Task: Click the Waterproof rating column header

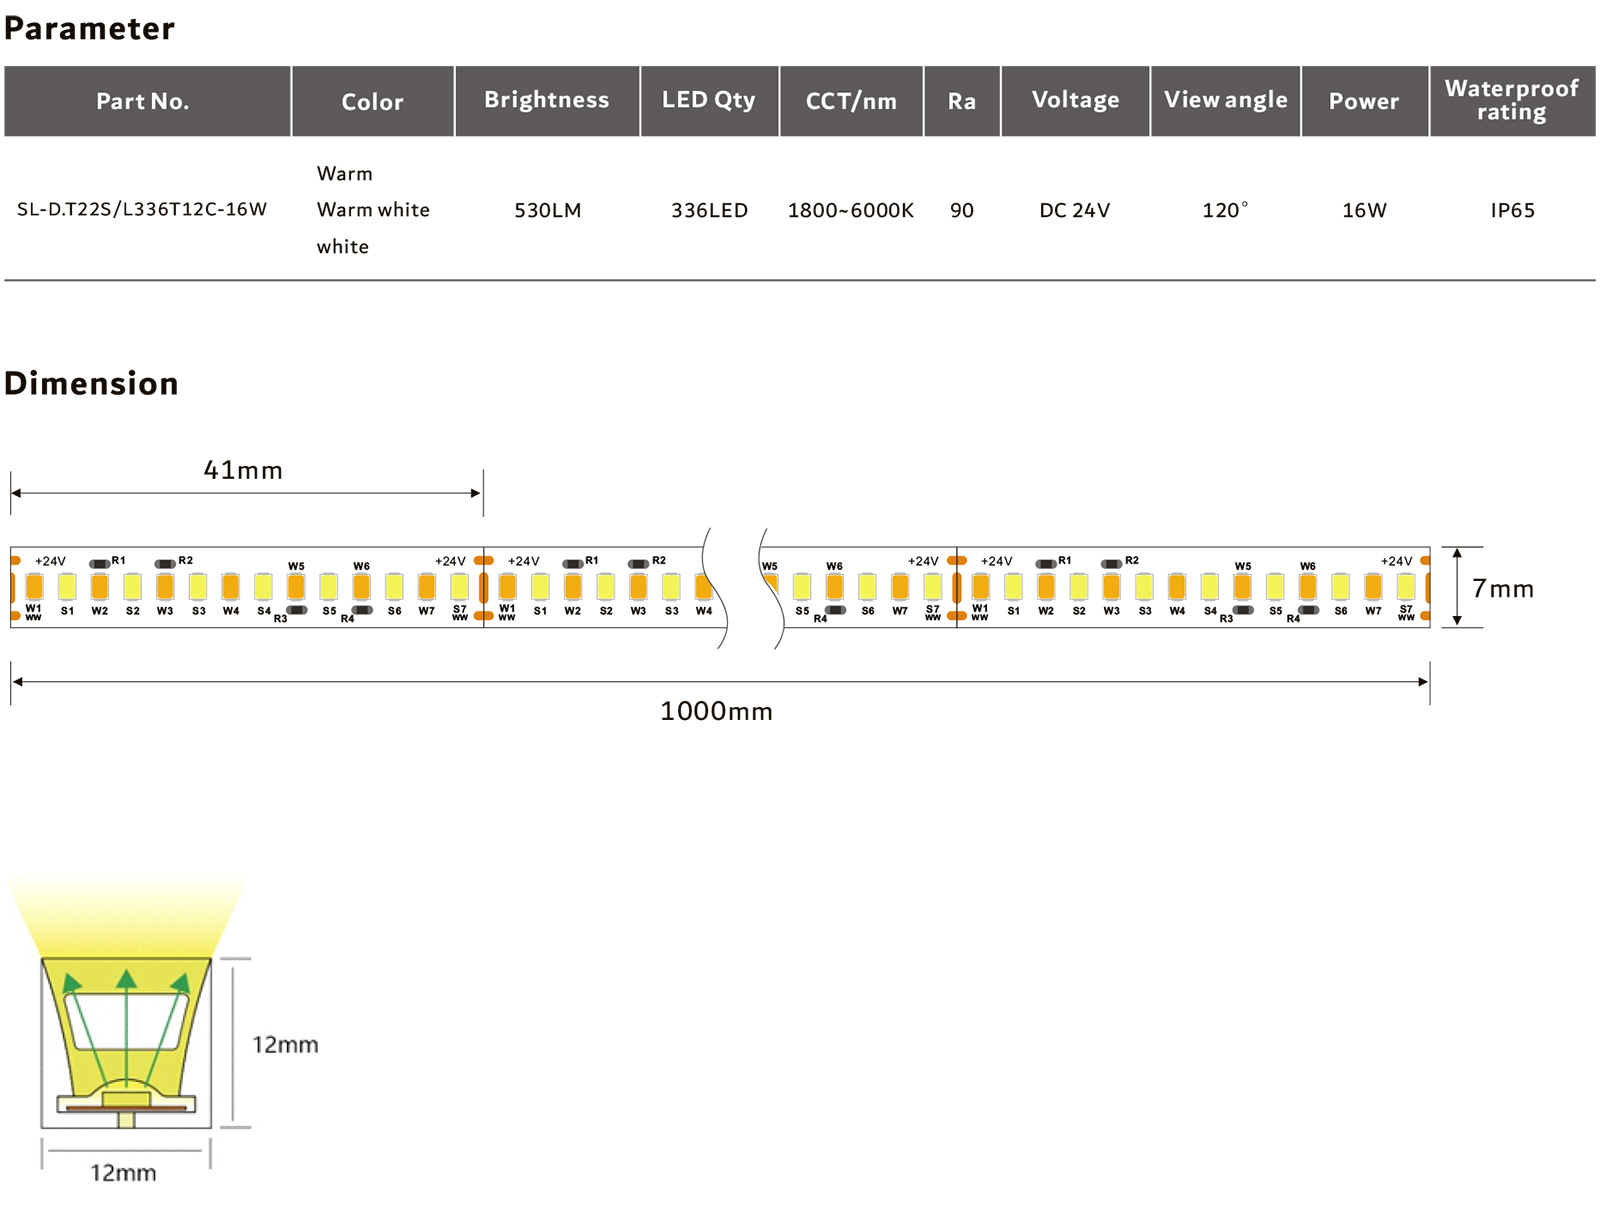Action: point(1511,100)
